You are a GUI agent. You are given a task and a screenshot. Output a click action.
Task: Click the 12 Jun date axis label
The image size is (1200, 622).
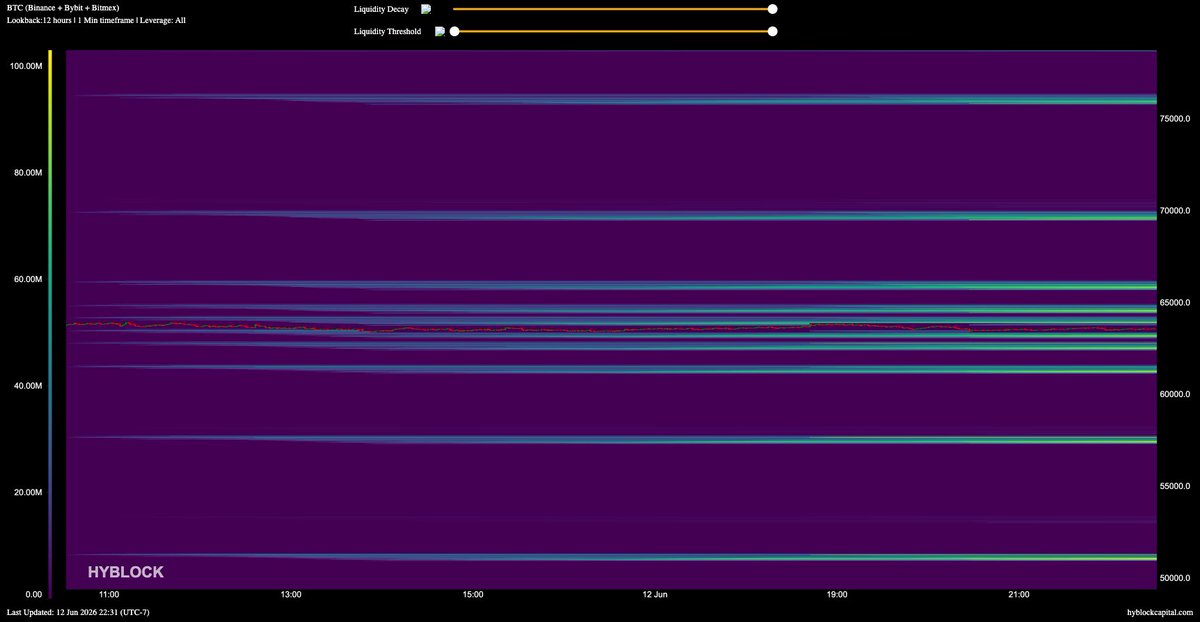[655, 595]
